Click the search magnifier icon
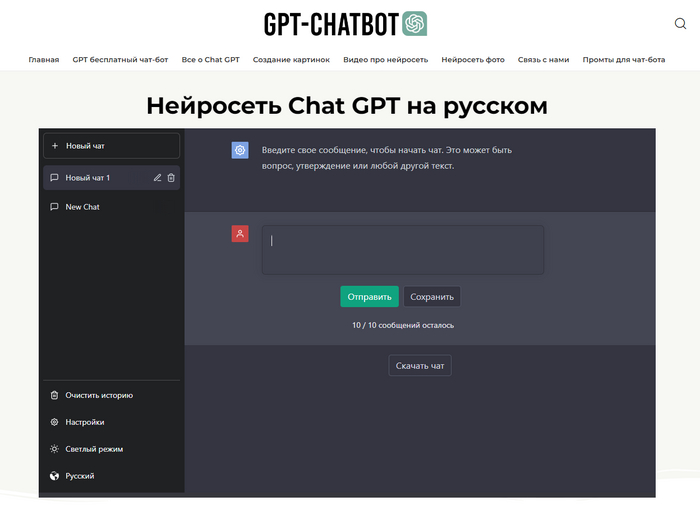Viewport: 700px width, 515px height. coord(680,24)
